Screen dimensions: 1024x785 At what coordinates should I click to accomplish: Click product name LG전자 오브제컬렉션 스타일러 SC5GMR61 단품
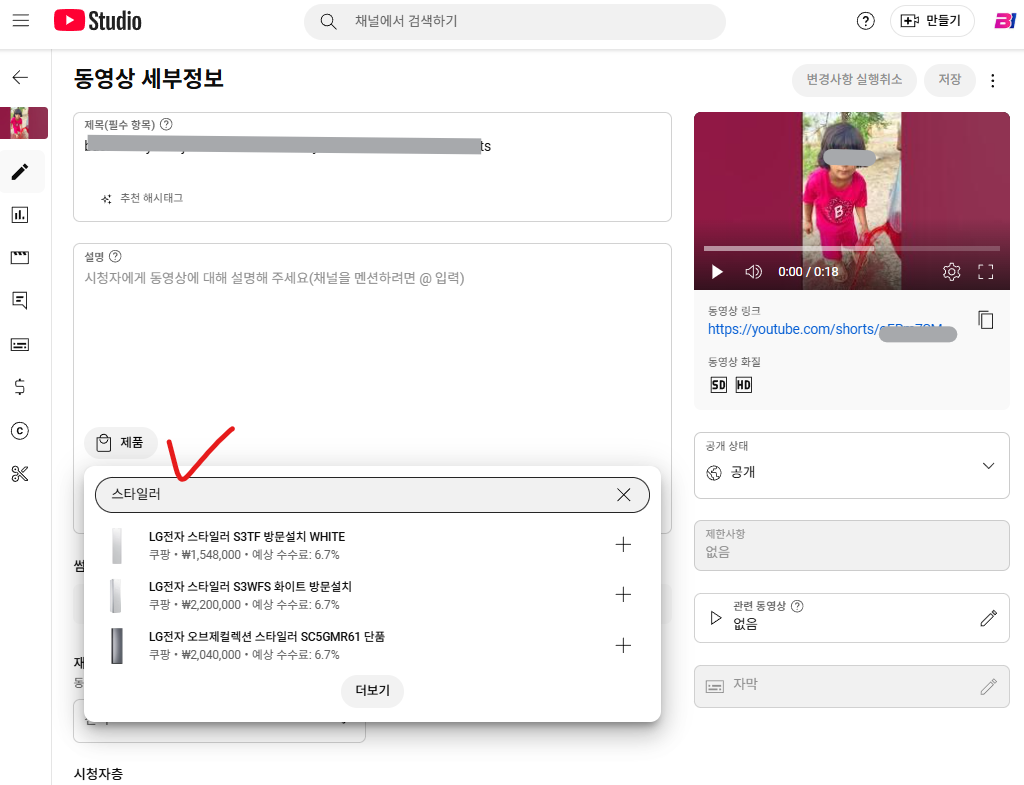tap(267, 637)
